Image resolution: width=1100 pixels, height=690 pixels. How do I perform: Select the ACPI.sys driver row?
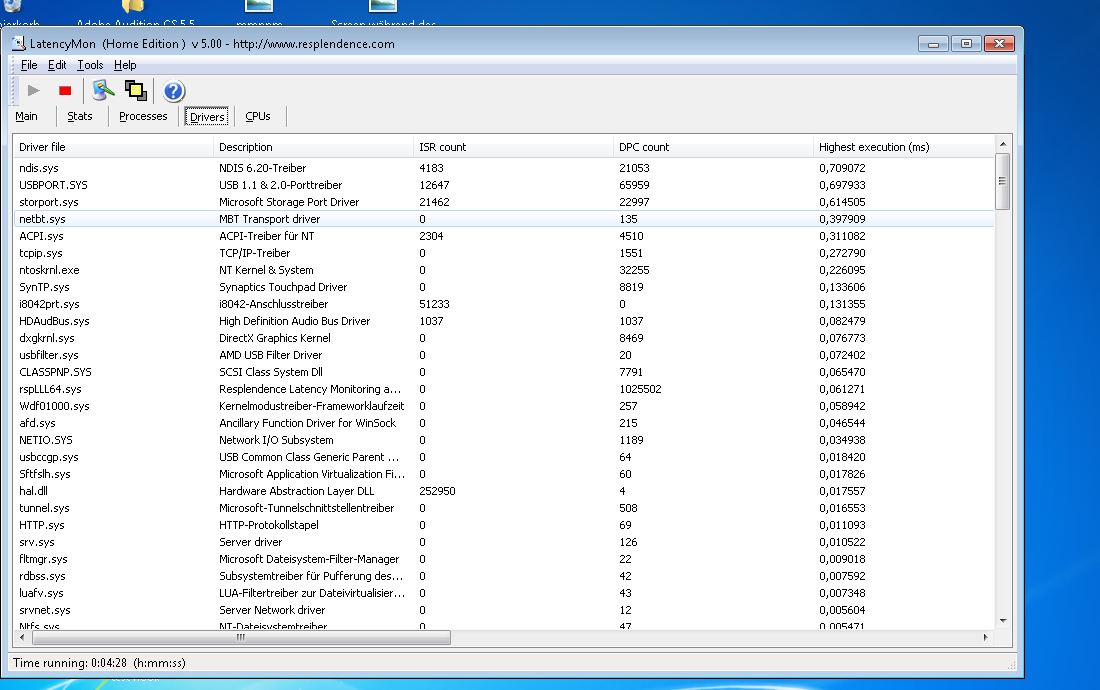(504, 236)
